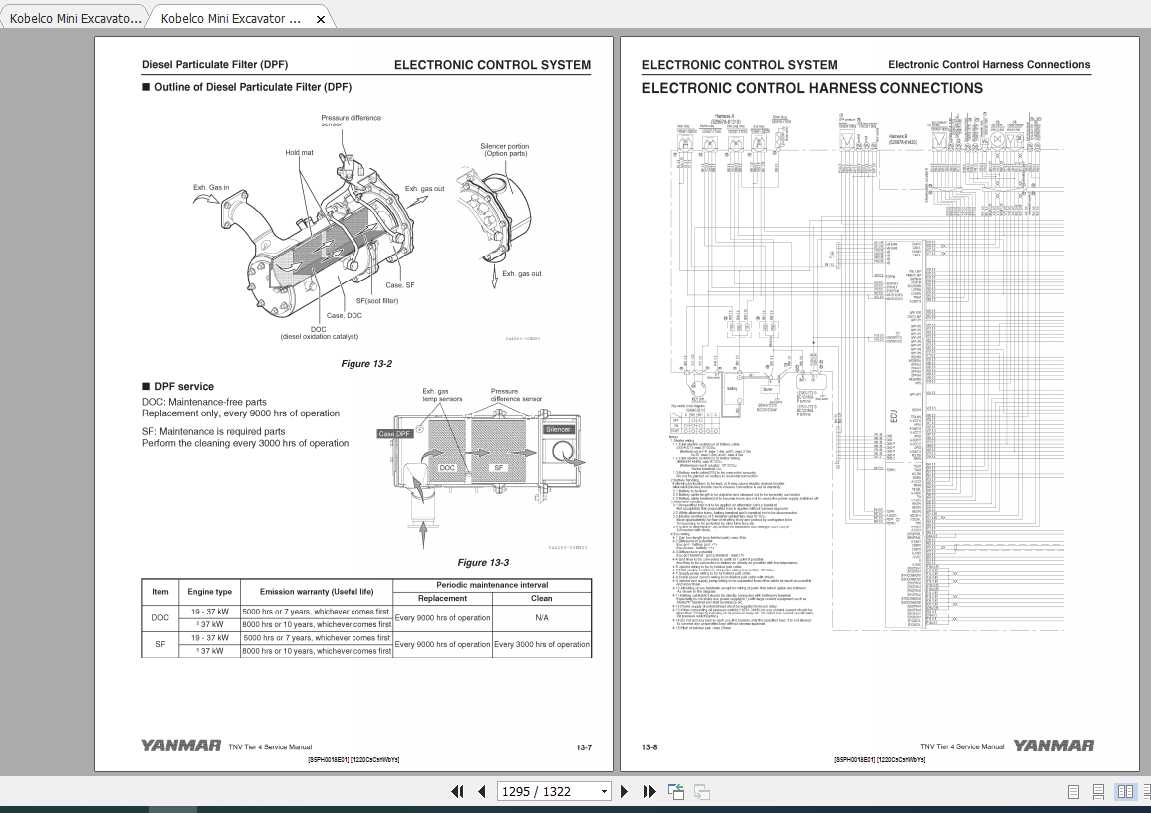The image size is (1151, 813).
Task: Go to the next page
Action: (x=625, y=791)
